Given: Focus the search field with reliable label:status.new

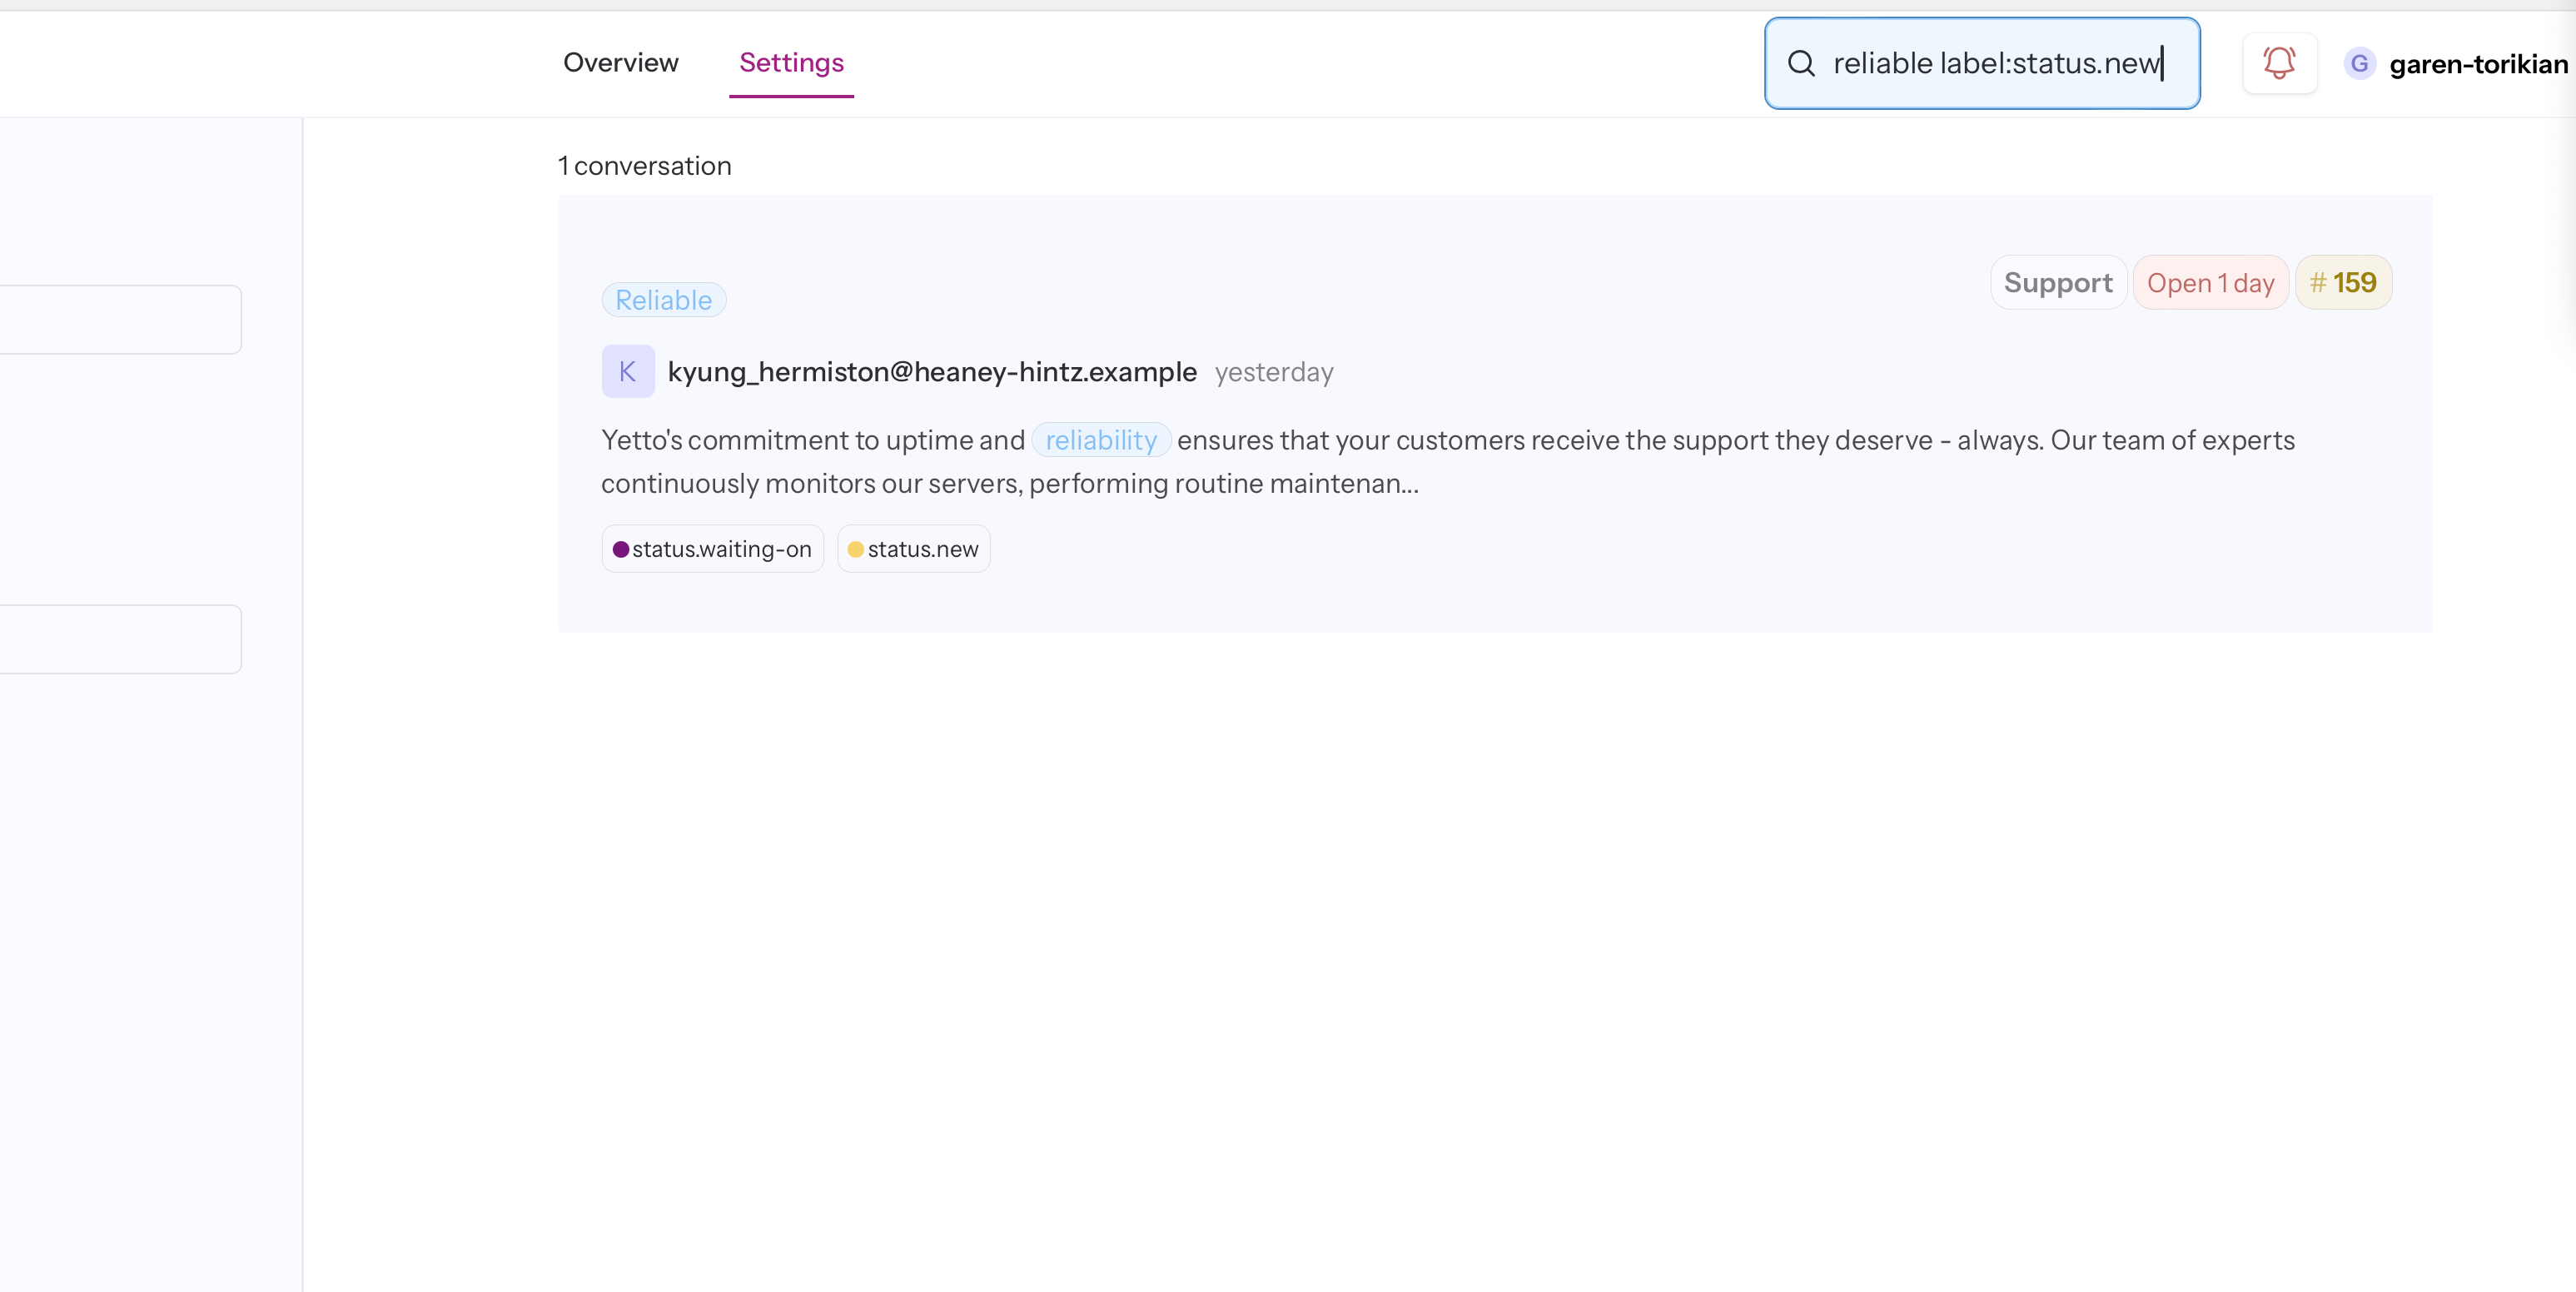Looking at the screenshot, I should point(1982,63).
